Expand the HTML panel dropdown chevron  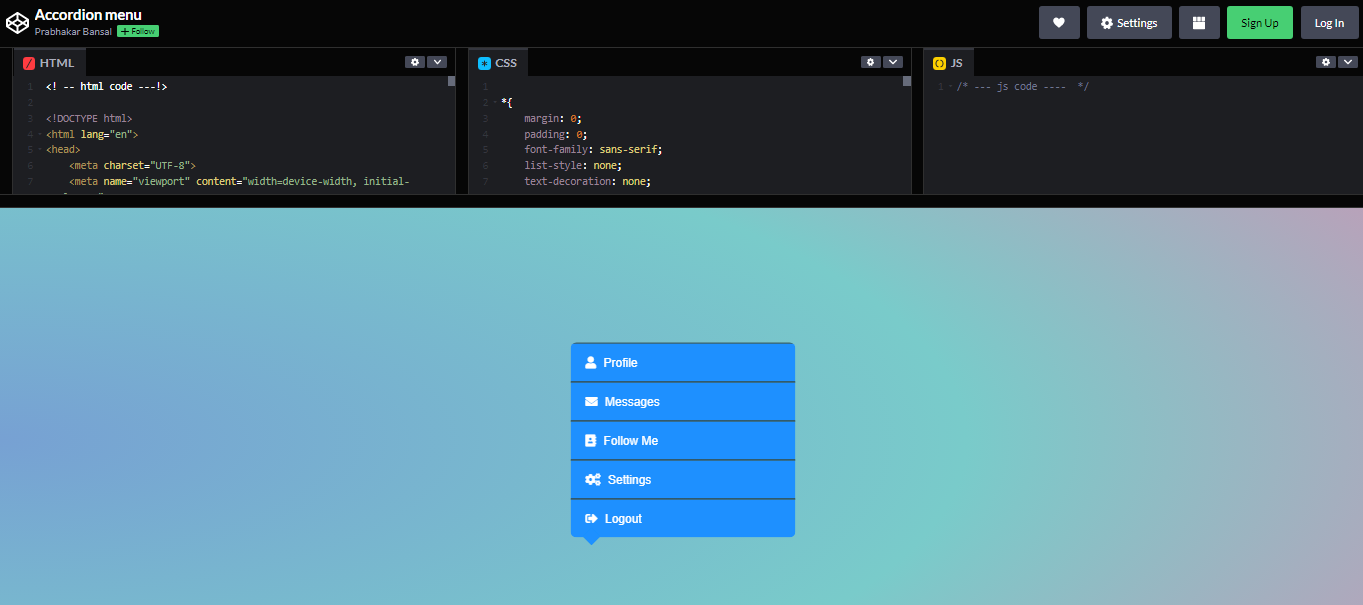point(437,61)
